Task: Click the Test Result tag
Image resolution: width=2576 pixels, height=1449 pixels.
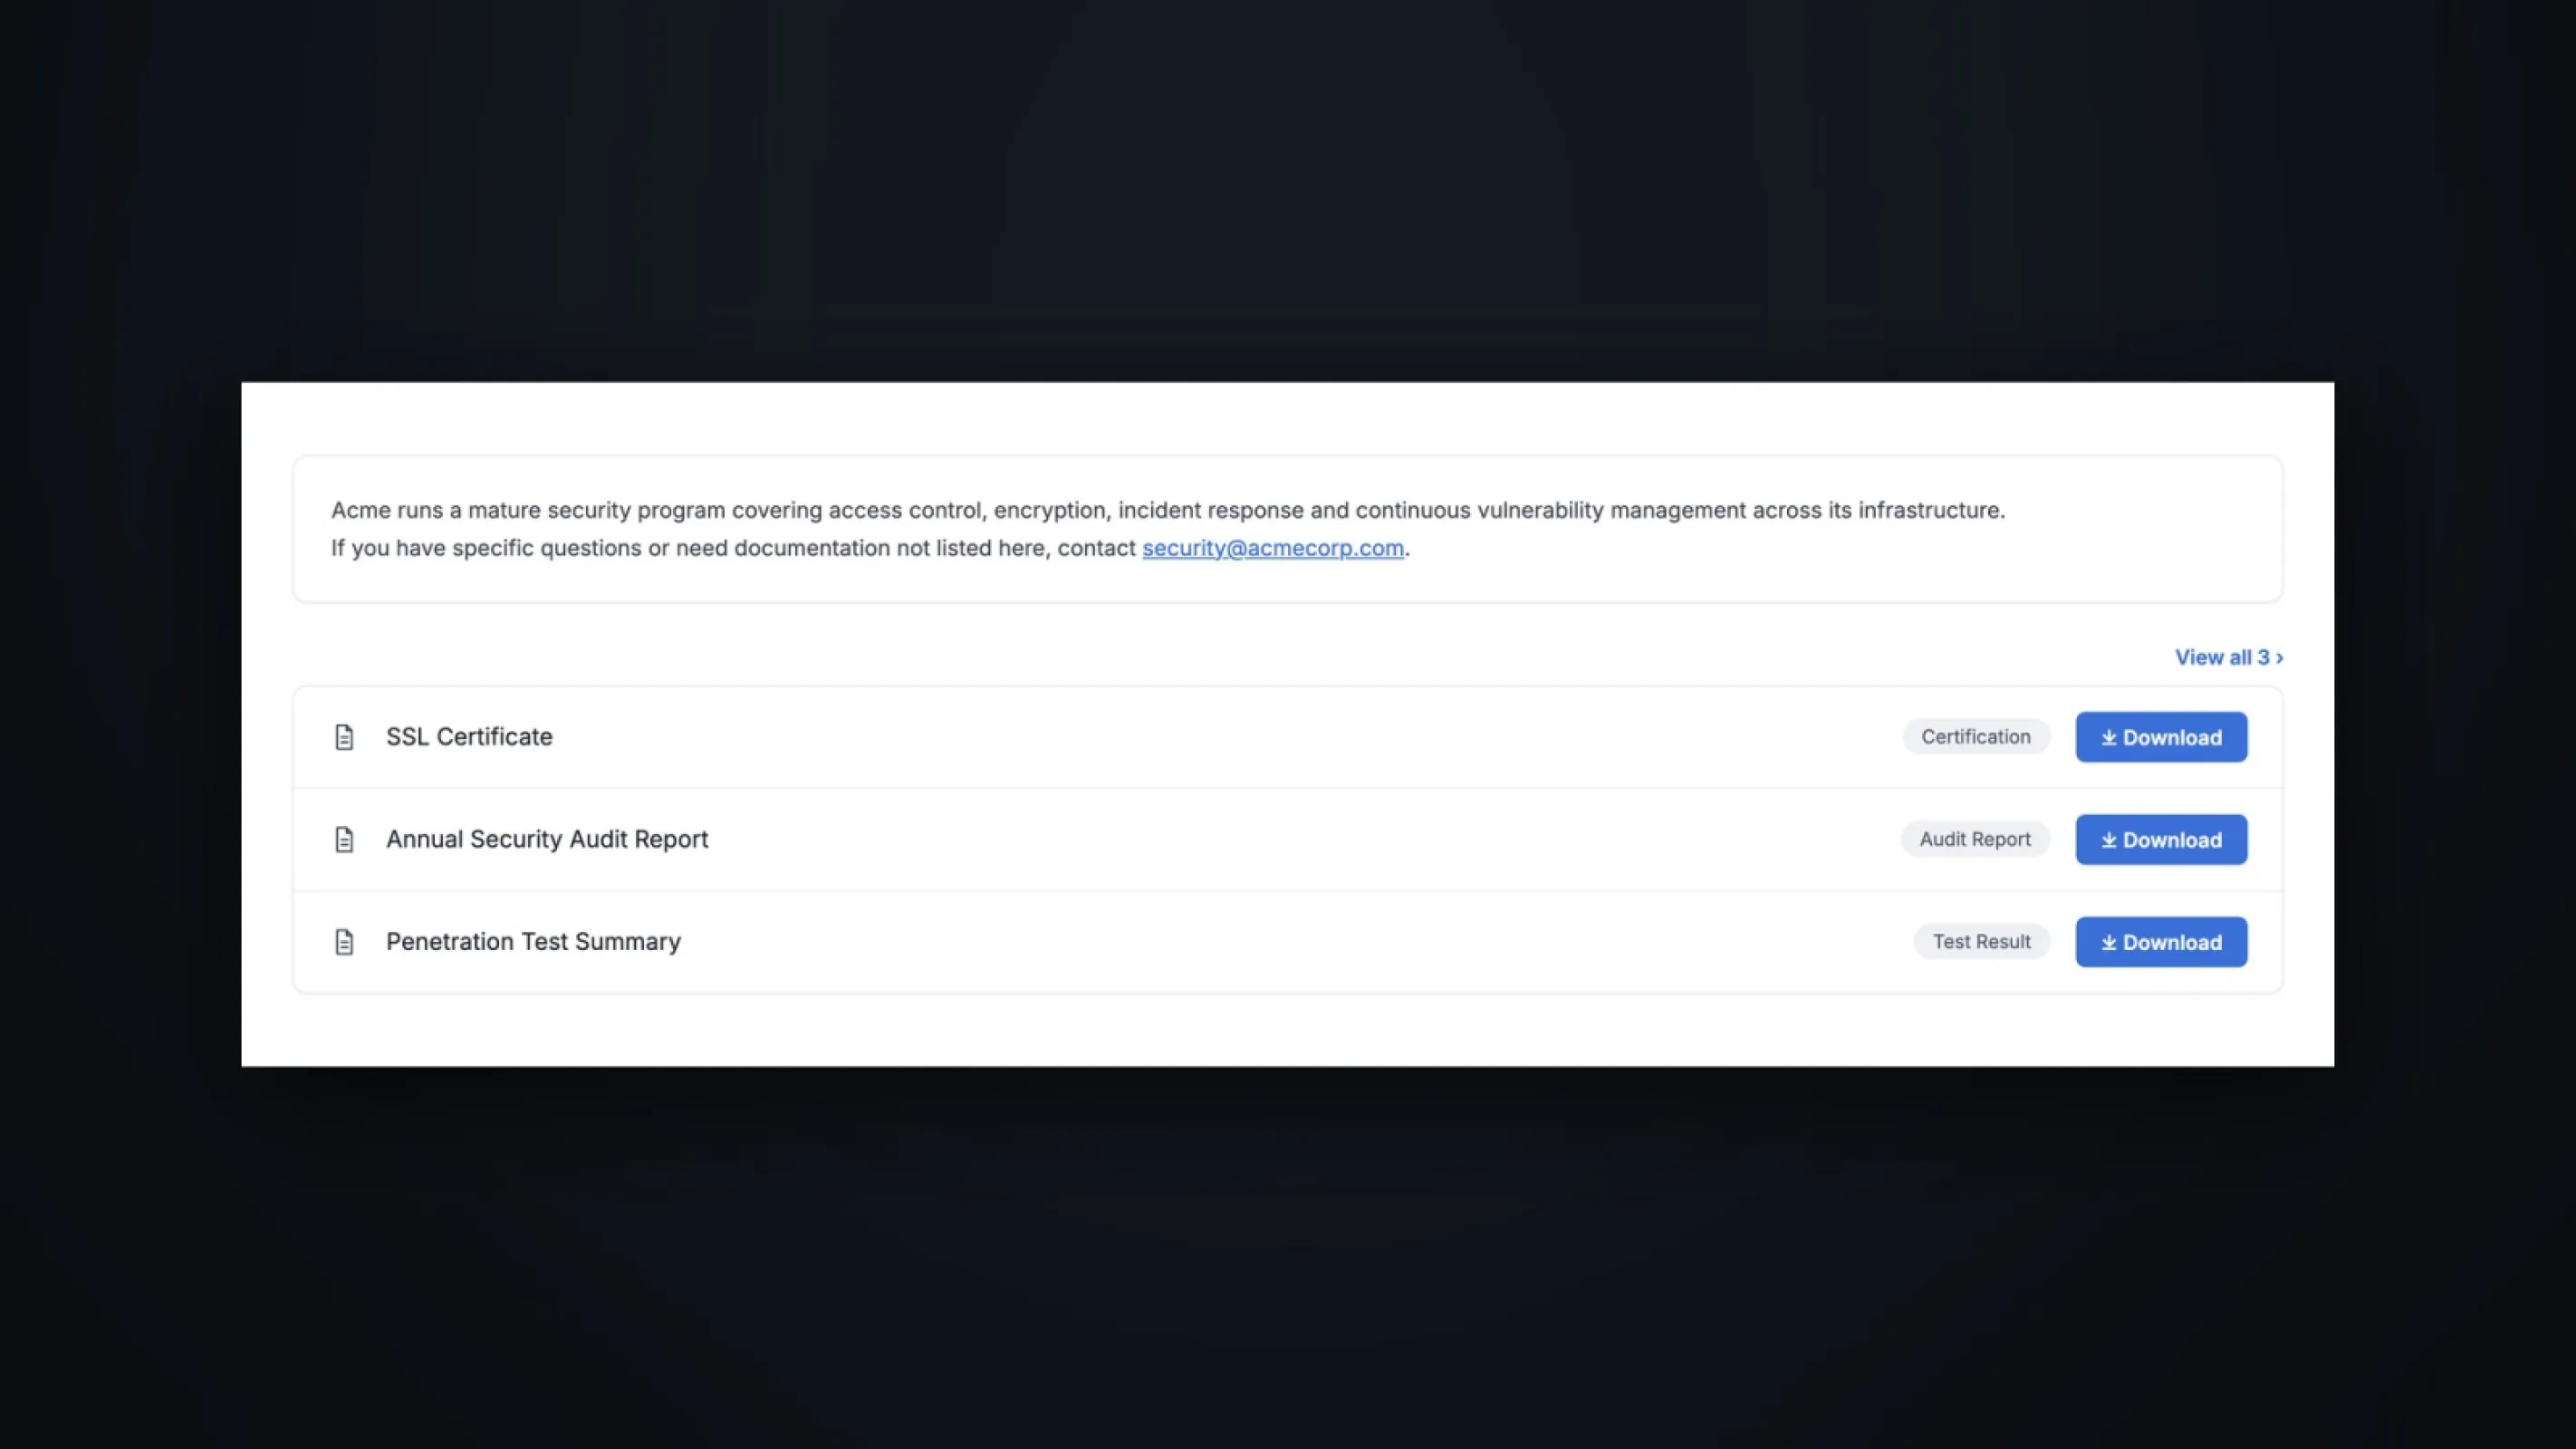Action: [1981, 942]
